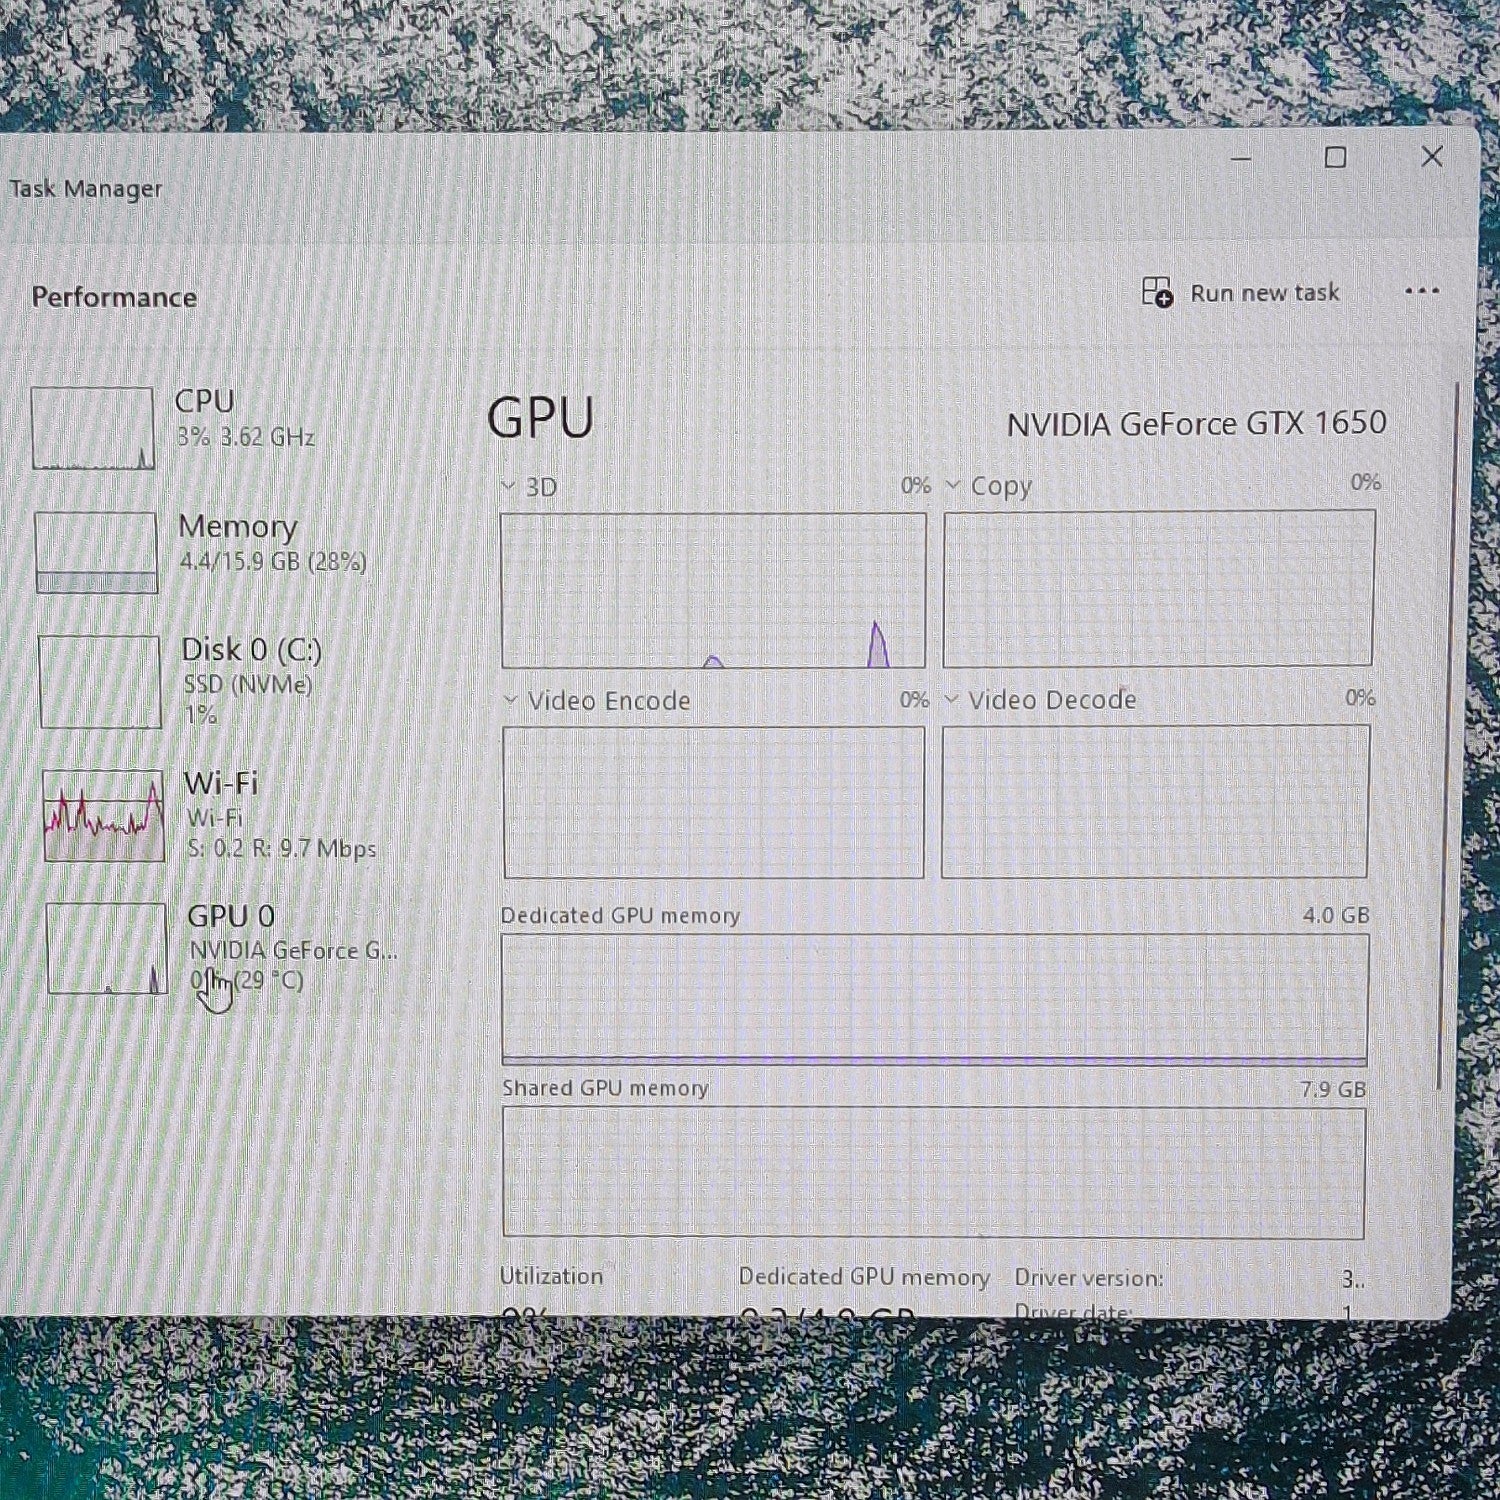
Task: Click the Task Manager window title
Action: pyautogui.click(x=86, y=188)
